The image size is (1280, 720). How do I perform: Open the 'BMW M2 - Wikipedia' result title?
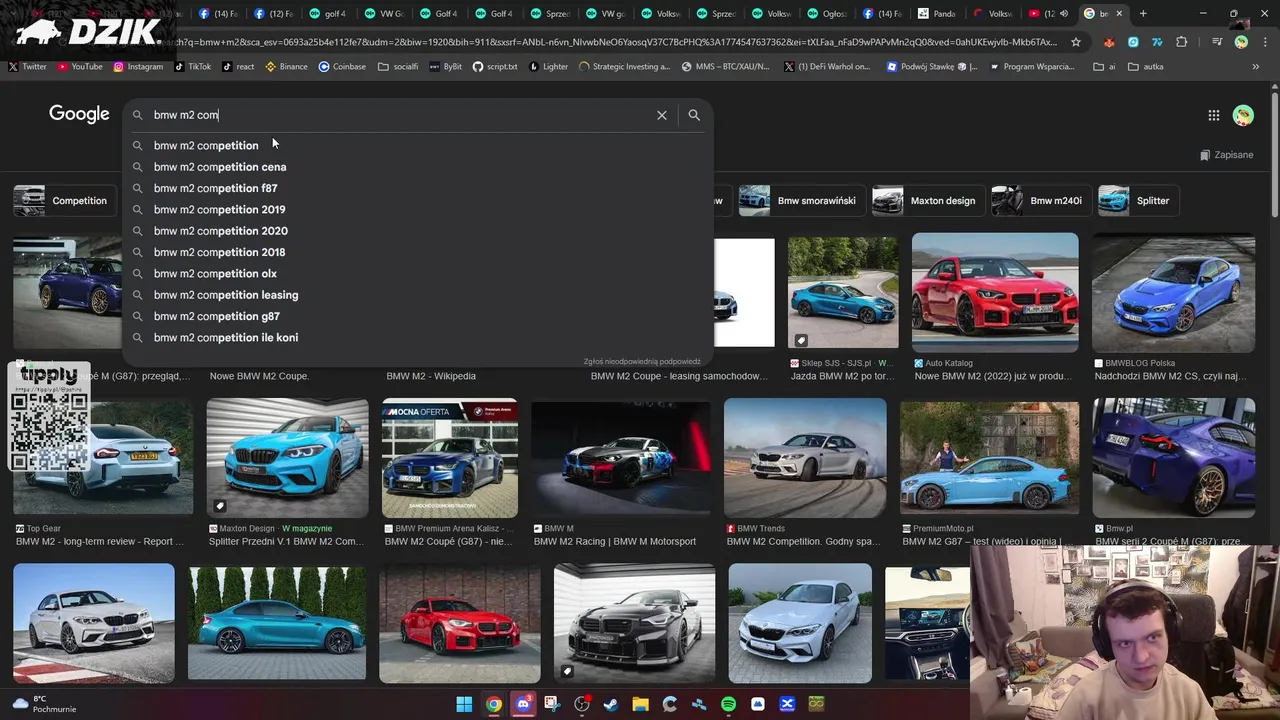(431, 376)
